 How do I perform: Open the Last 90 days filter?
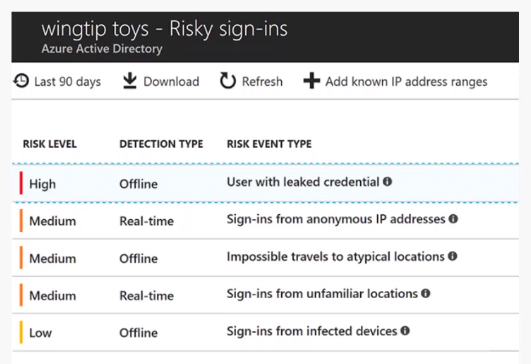pos(57,82)
